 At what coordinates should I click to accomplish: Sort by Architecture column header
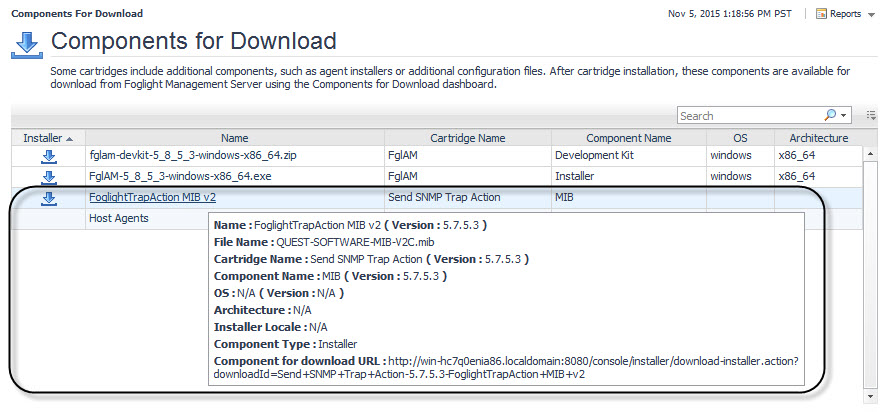click(819, 138)
